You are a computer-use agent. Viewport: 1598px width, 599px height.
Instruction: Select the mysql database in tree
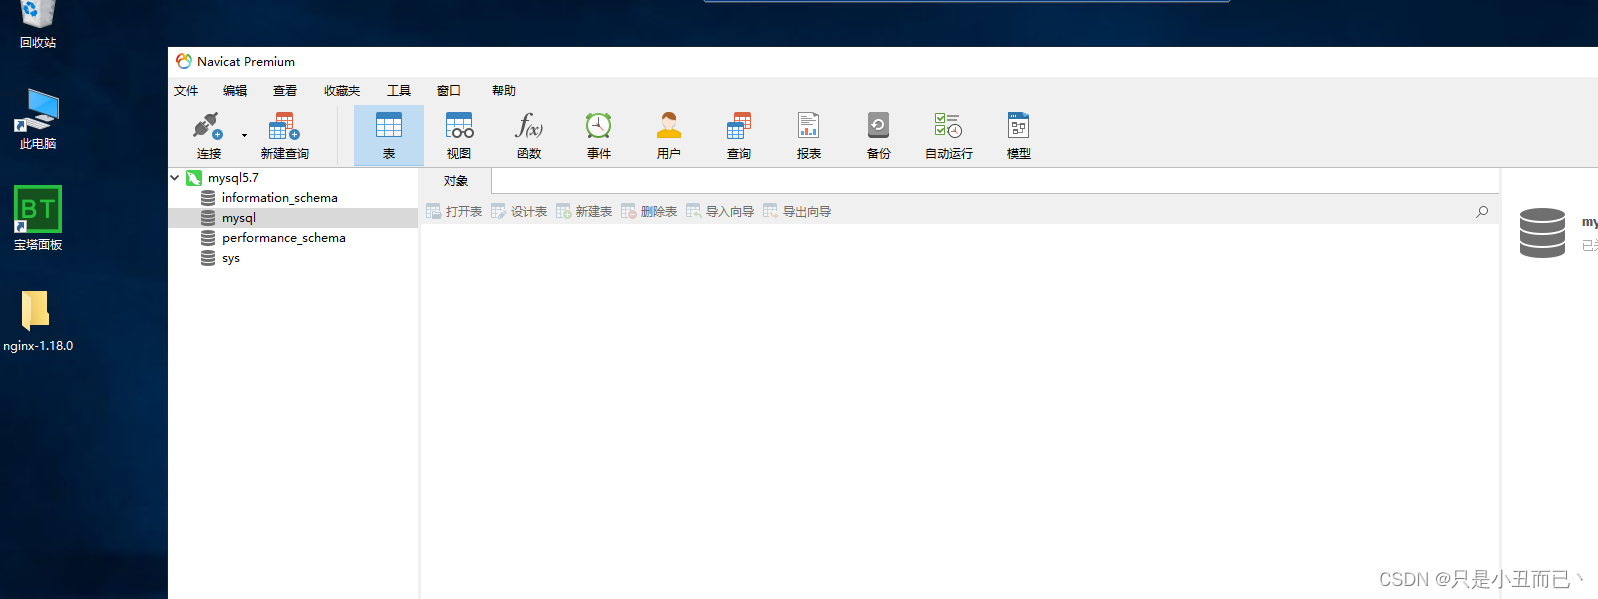[x=238, y=218]
